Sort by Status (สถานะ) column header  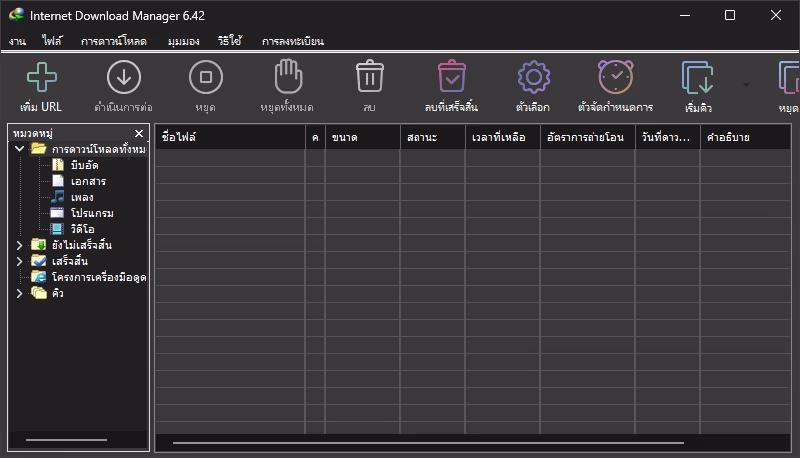pos(432,137)
